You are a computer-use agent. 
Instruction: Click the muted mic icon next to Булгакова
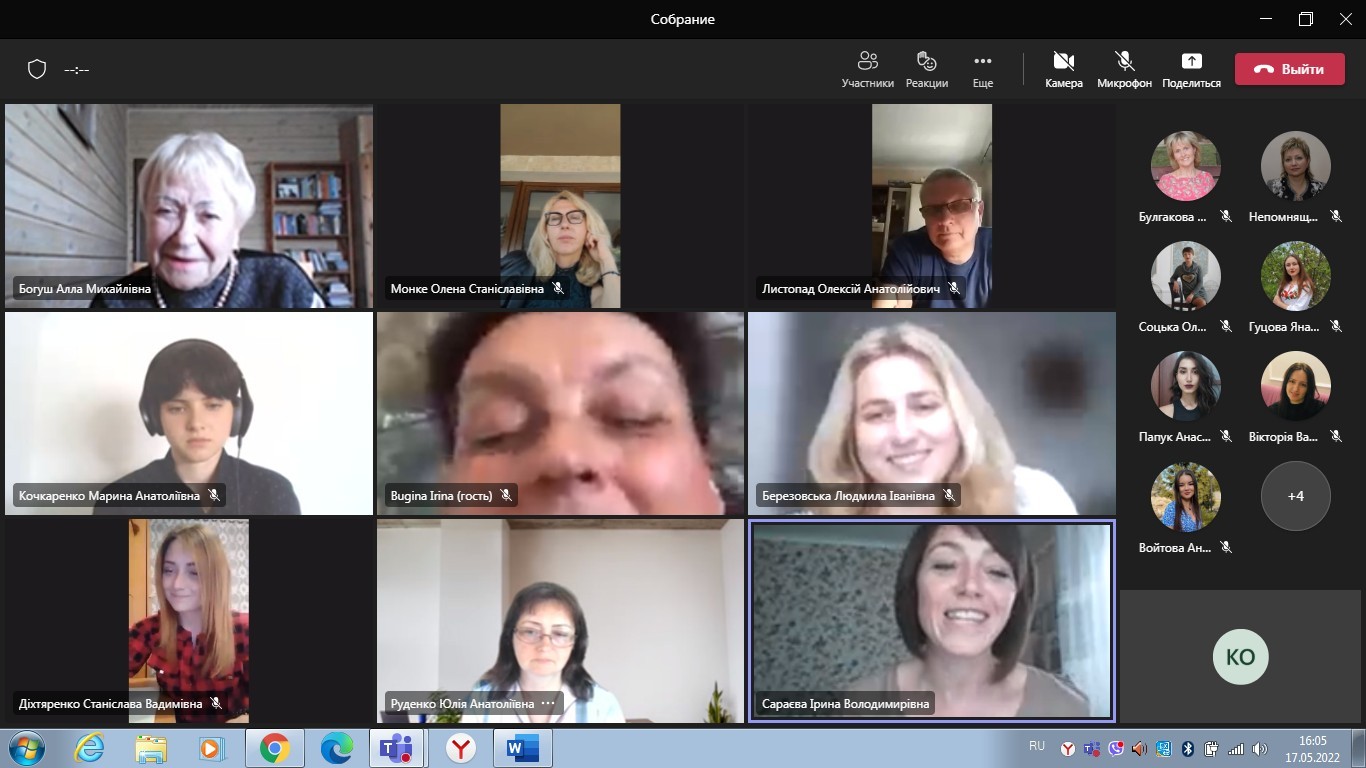coord(1226,216)
